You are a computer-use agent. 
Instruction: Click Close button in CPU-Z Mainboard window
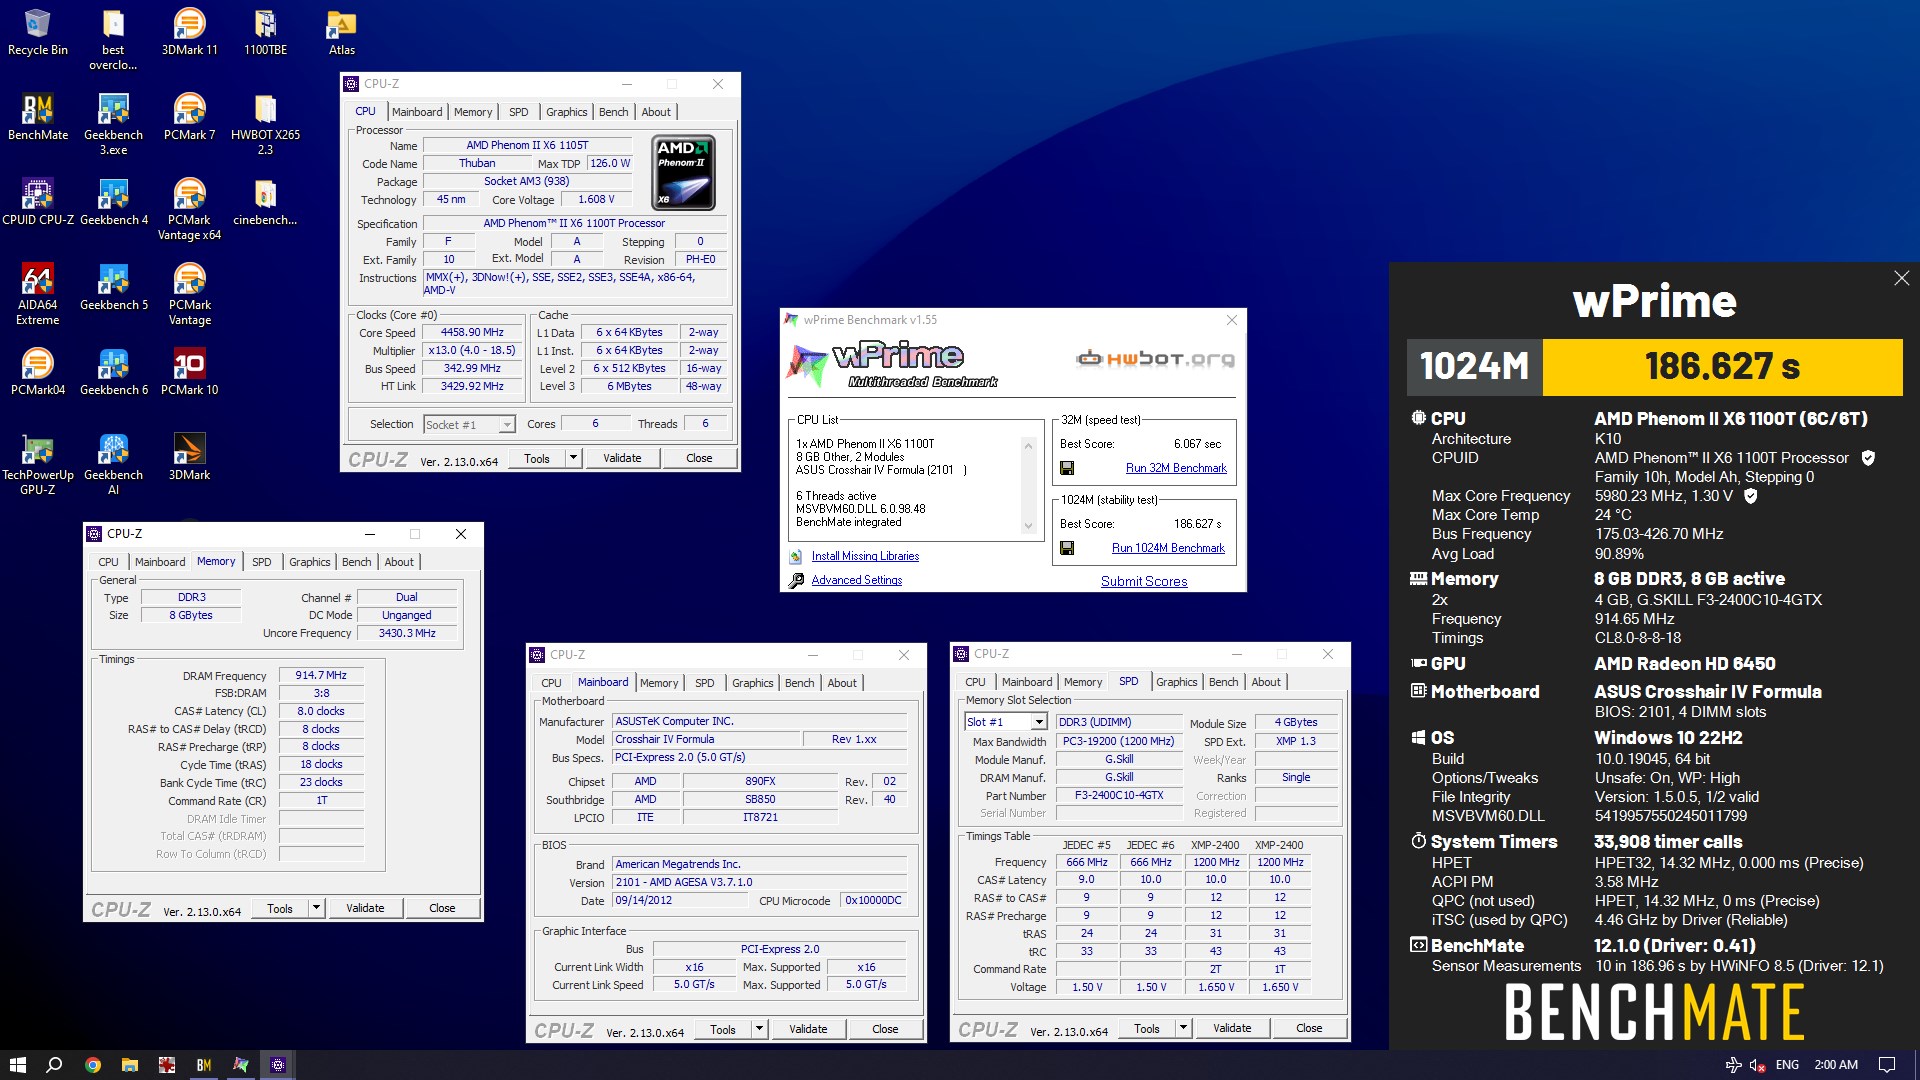coord(885,1029)
